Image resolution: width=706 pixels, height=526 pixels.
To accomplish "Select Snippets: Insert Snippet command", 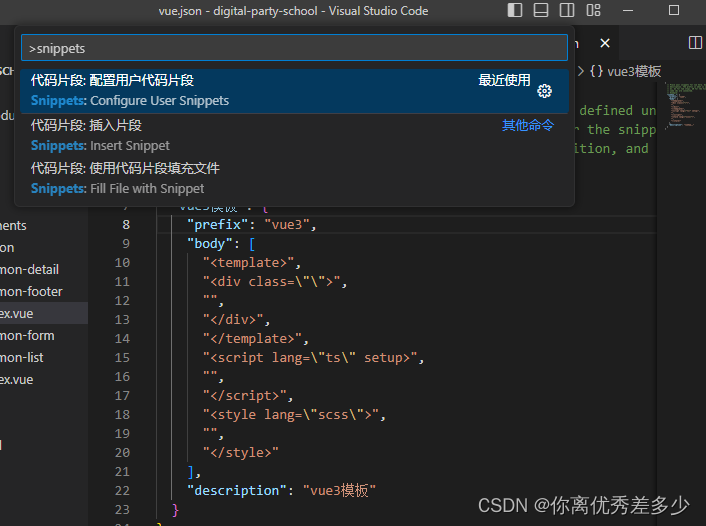I will tap(294, 135).
